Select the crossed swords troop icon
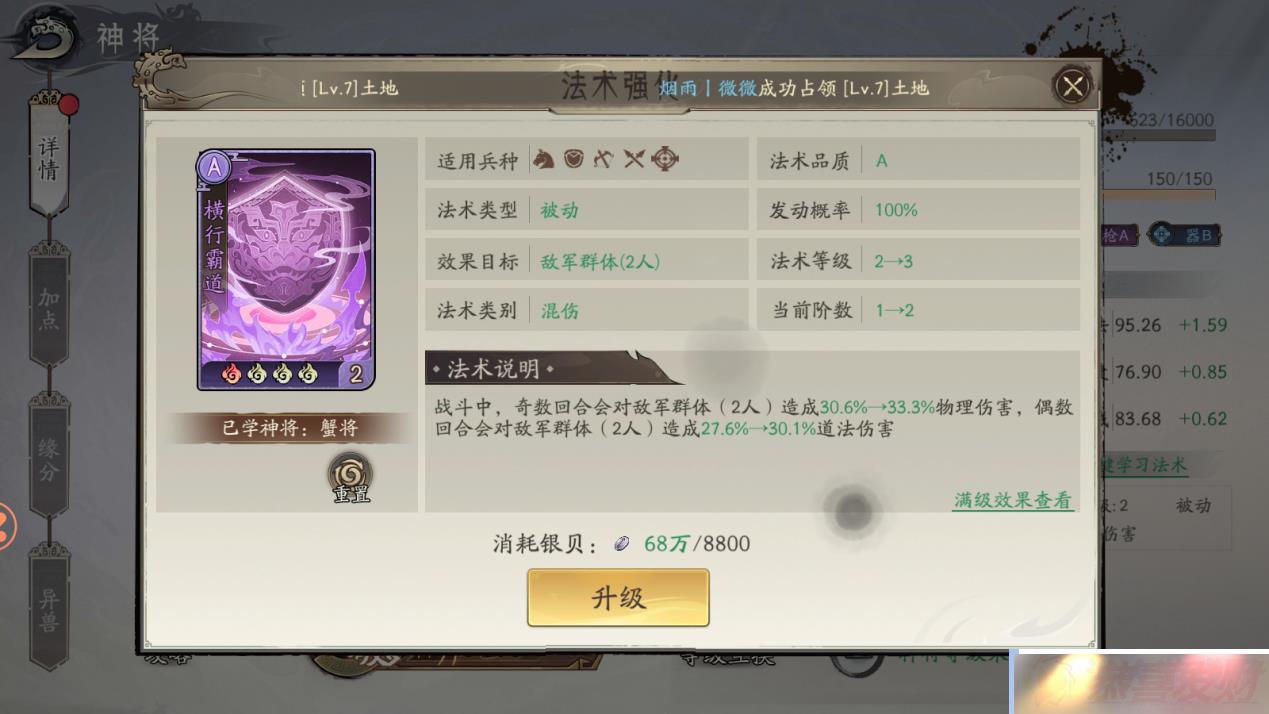The width and height of the screenshot is (1269, 714). (633, 159)
